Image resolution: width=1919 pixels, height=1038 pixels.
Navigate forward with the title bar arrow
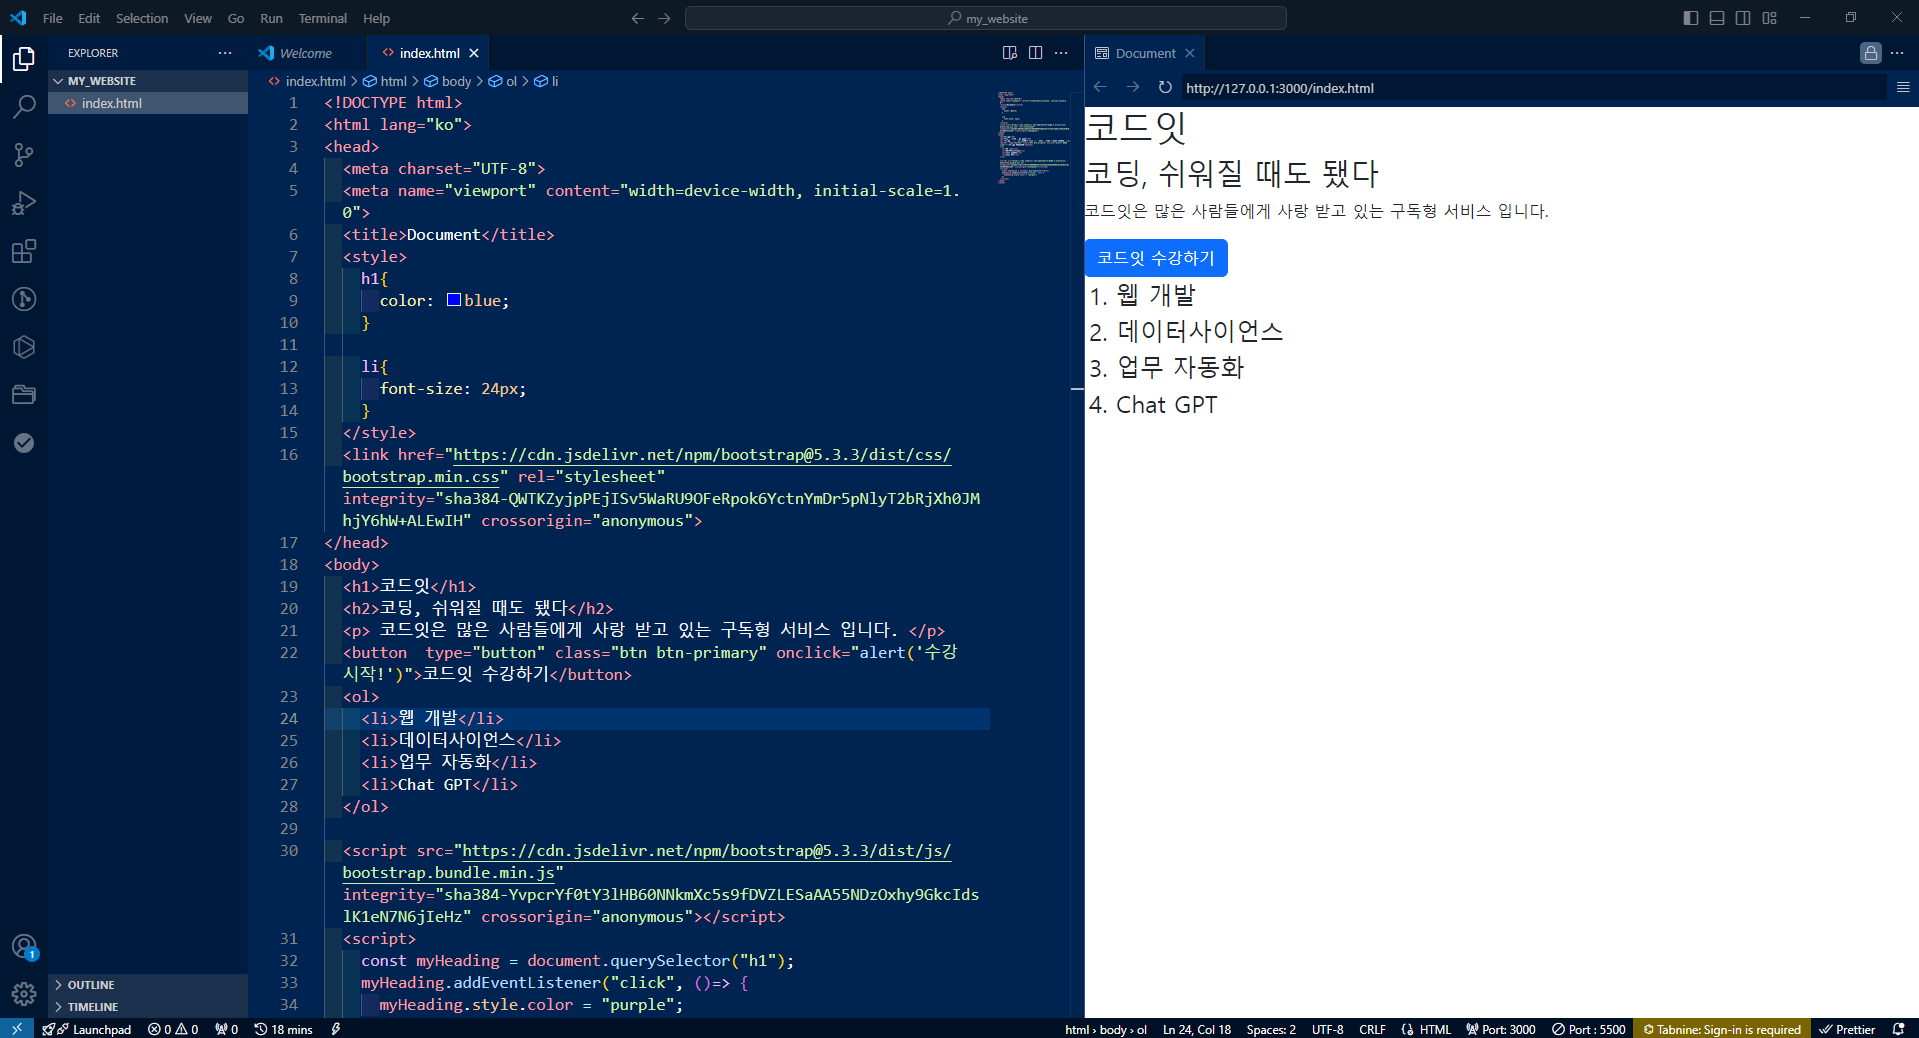[x=664, y=18]
